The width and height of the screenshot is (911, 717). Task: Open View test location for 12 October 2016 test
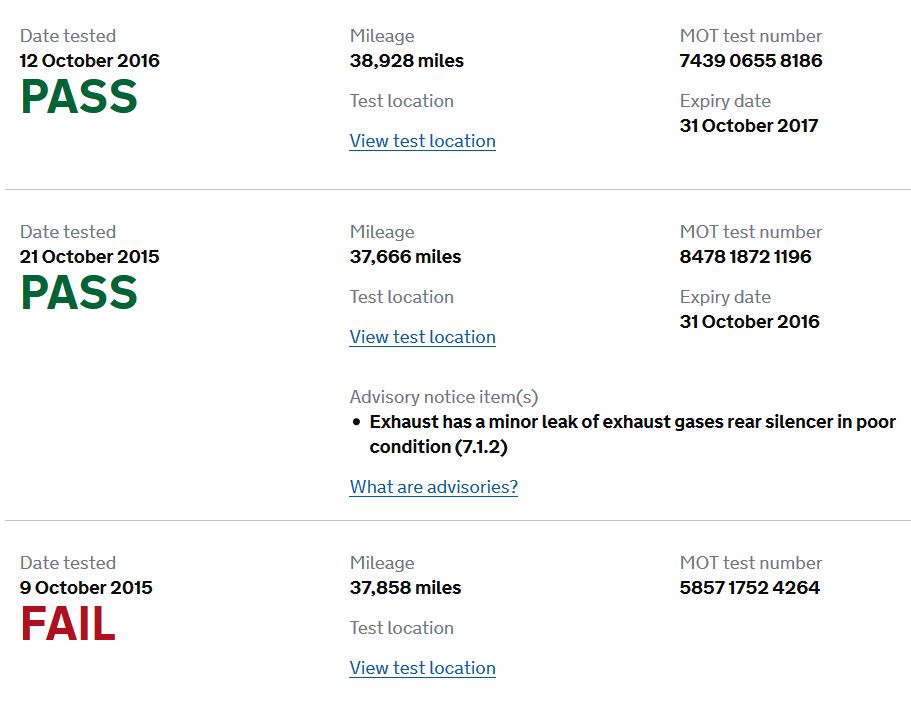pyautogui.click(x=422, y=141)
